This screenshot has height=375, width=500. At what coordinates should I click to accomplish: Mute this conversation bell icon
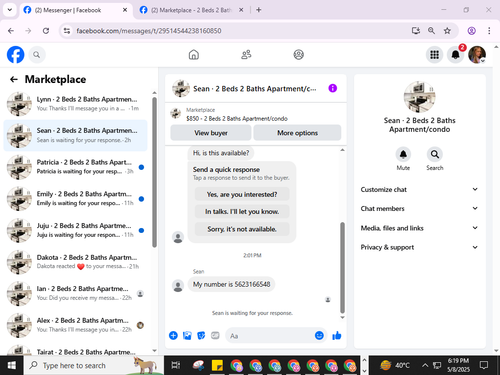tap(403, 154)
